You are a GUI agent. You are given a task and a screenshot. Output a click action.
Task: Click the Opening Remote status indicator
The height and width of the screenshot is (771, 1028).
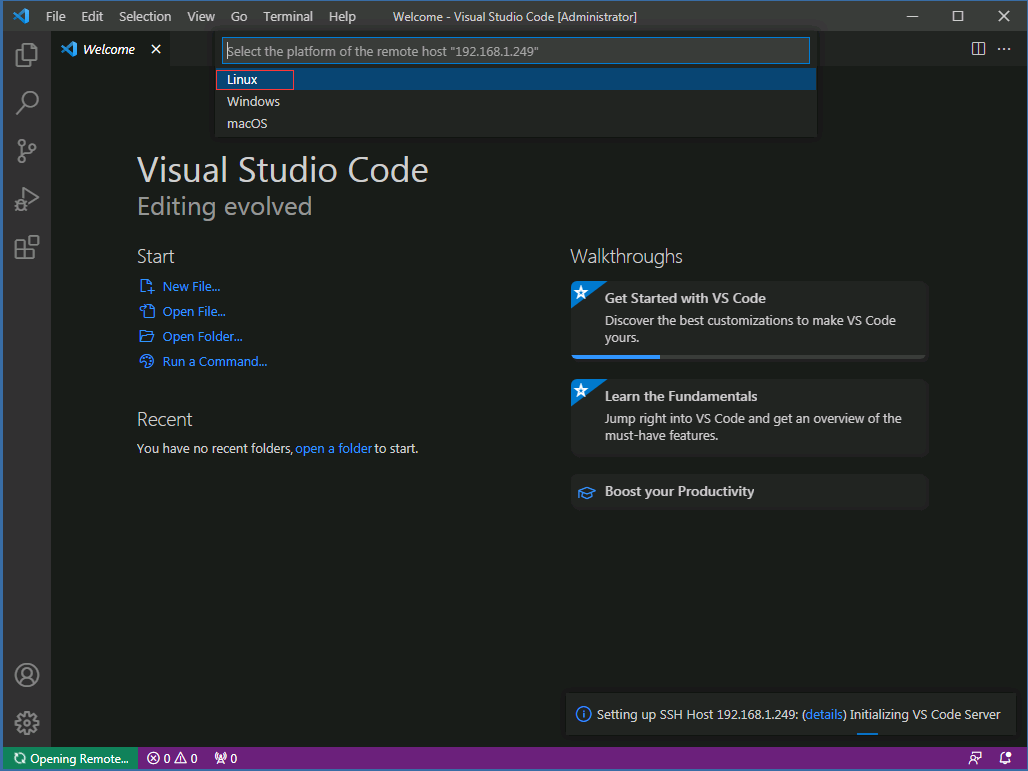pyautogui.click(x=72, y=759)
